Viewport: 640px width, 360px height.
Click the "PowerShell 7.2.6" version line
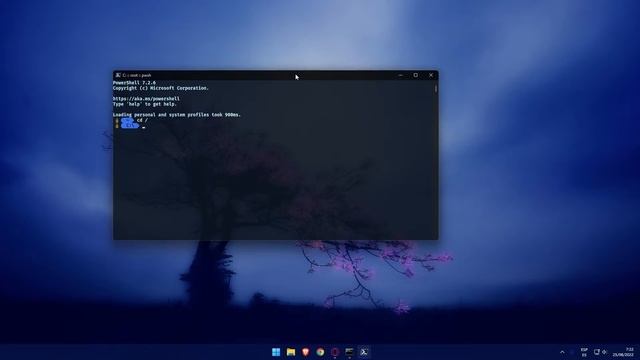[134, 83]
